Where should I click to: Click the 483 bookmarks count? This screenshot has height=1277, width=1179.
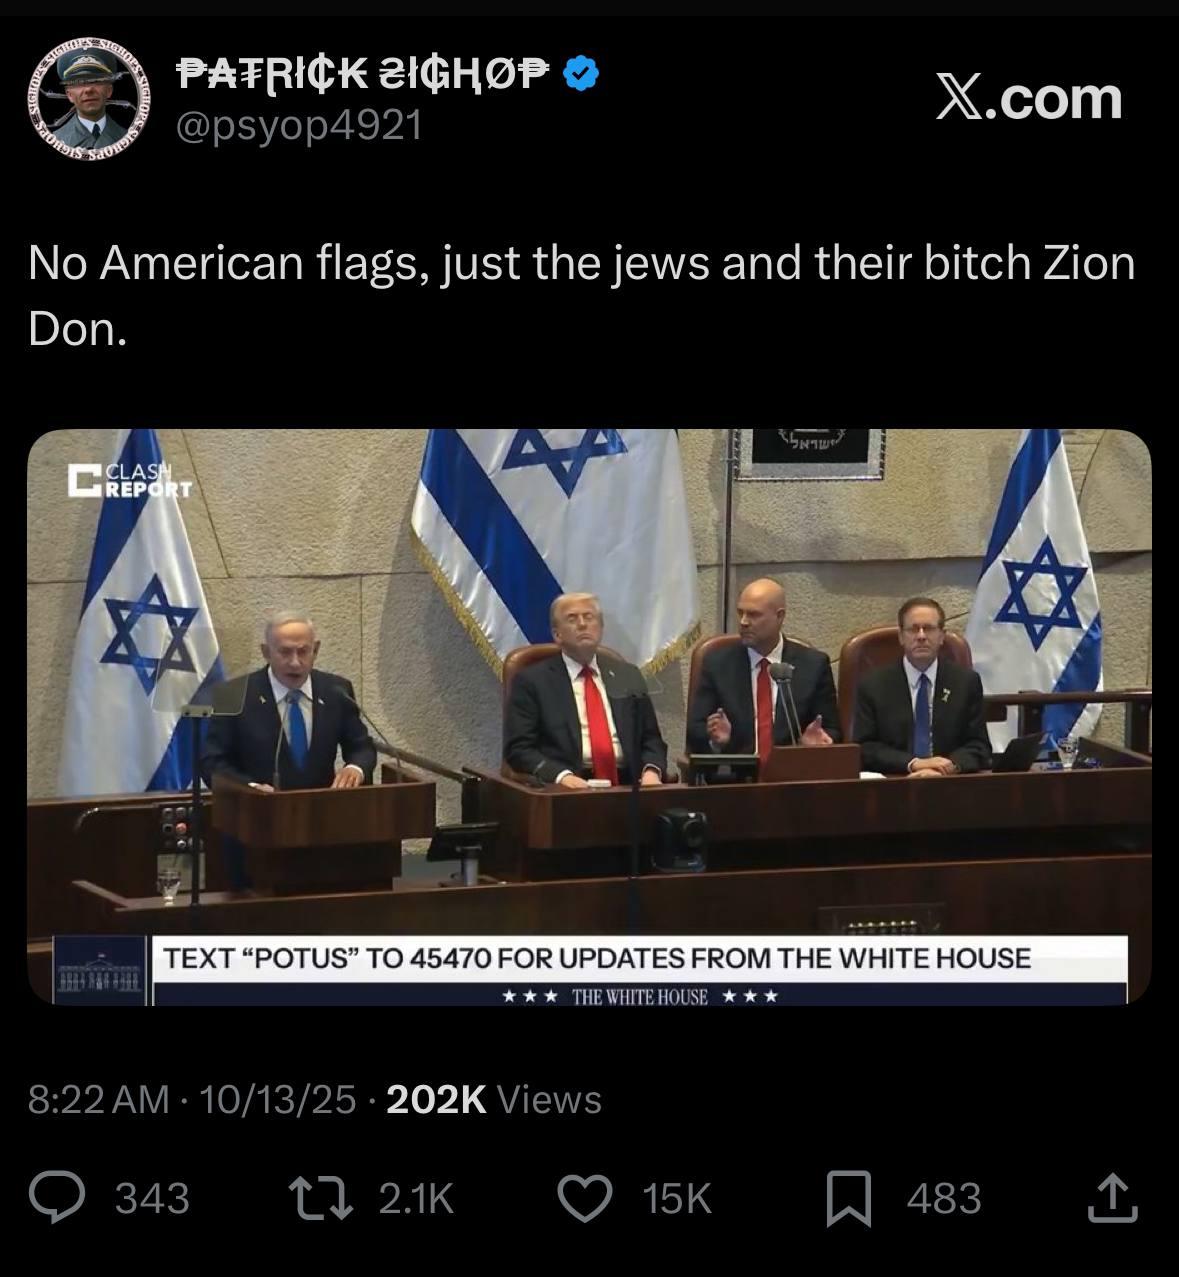[x=944, y=1198]
